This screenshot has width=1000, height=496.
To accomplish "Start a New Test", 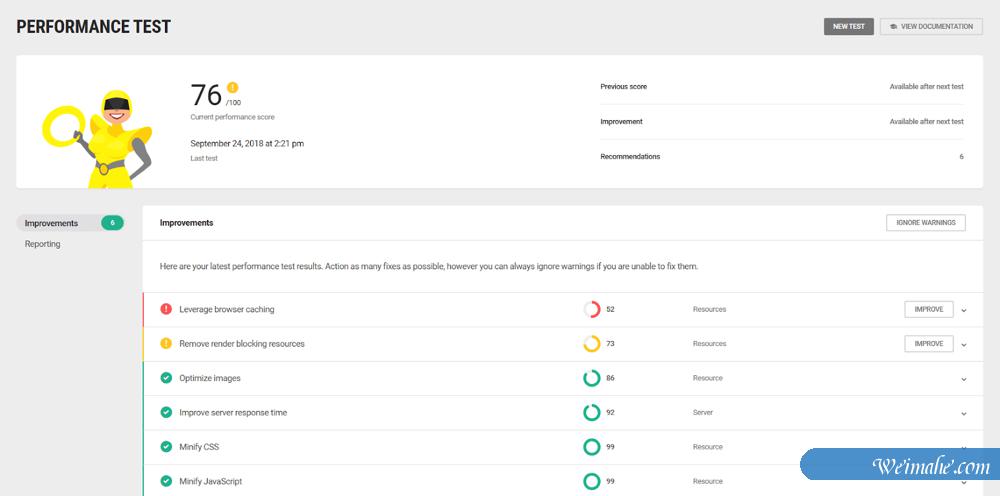I will click(x=849, y=27).
